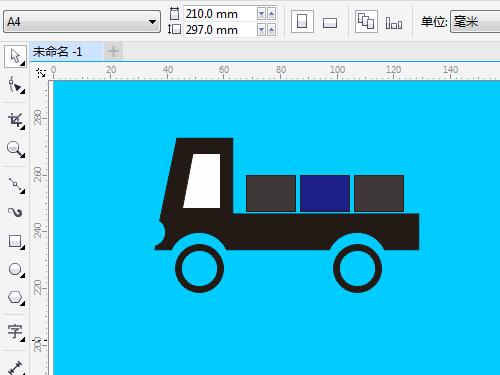
Task: Select the right gray cargo box
Action: pyautogui.click(x=379, y=194)
